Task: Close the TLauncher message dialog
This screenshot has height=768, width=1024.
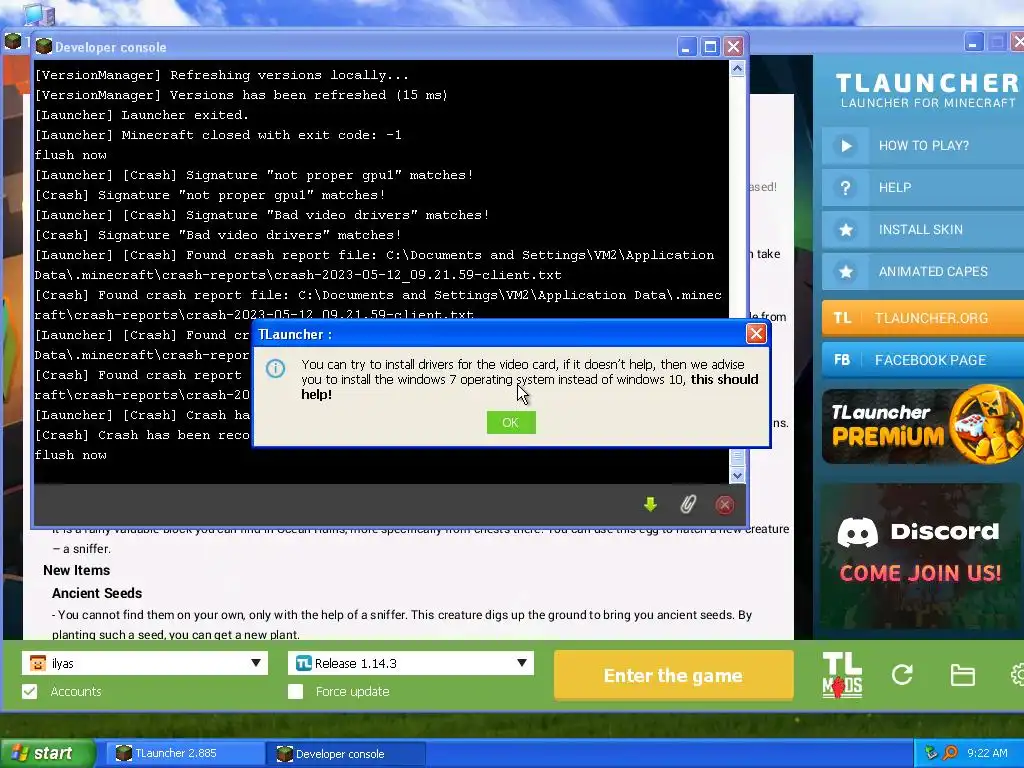Action: tap(756, 334)
